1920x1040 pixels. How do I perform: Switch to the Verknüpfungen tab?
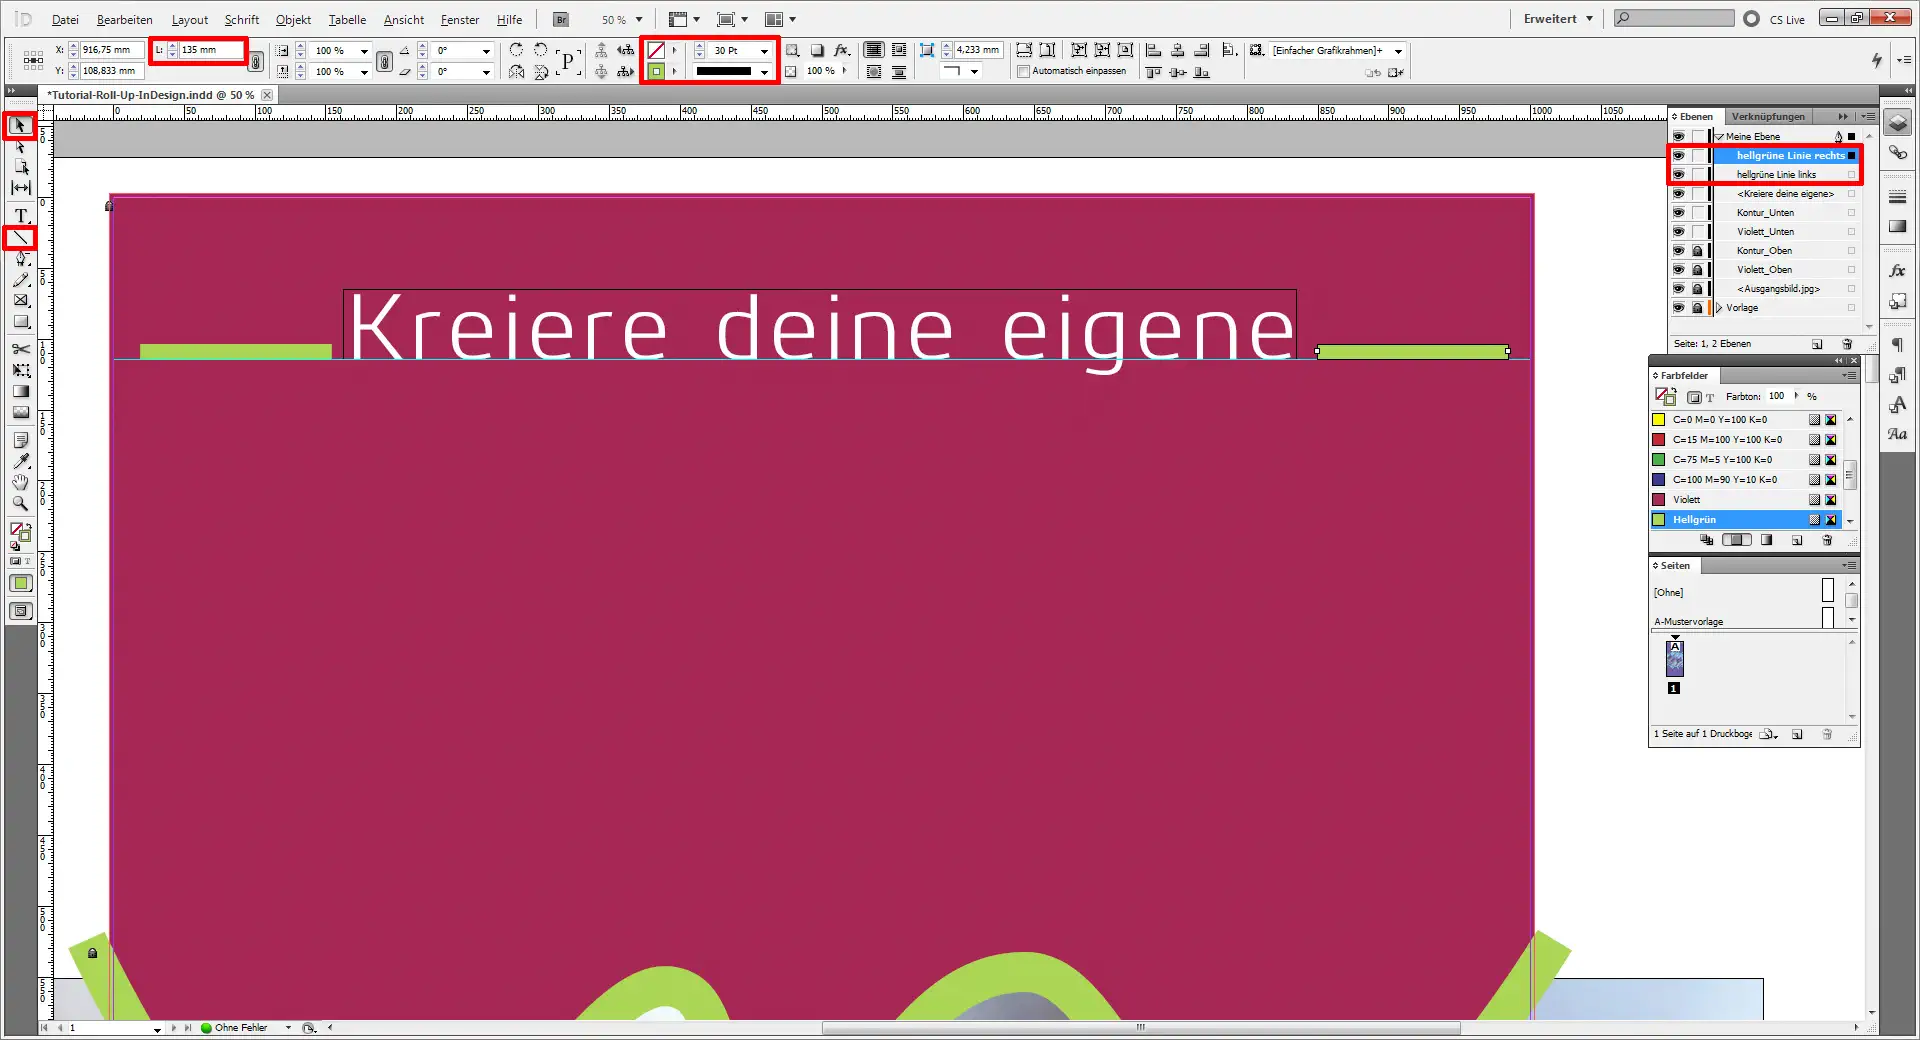tap(1768, 116)
